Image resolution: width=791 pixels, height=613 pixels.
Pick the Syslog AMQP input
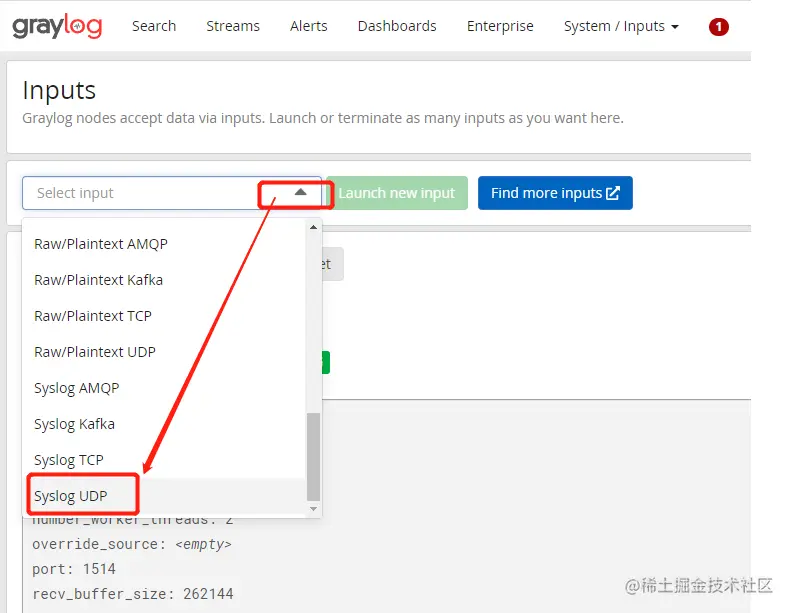[164, 388]
